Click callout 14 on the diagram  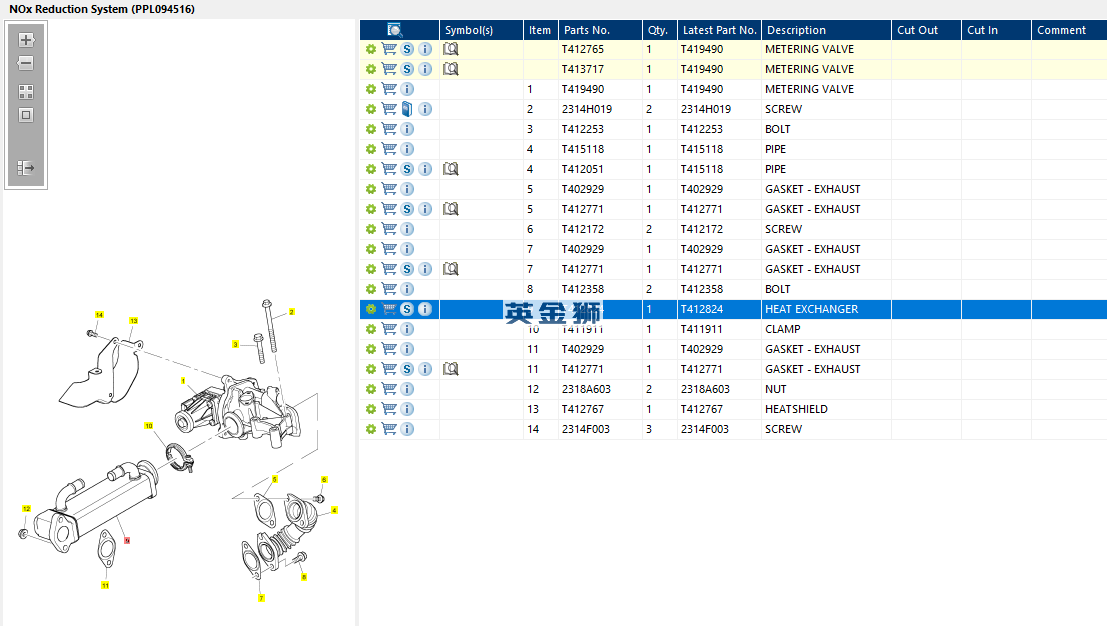(x=100, y=315)
